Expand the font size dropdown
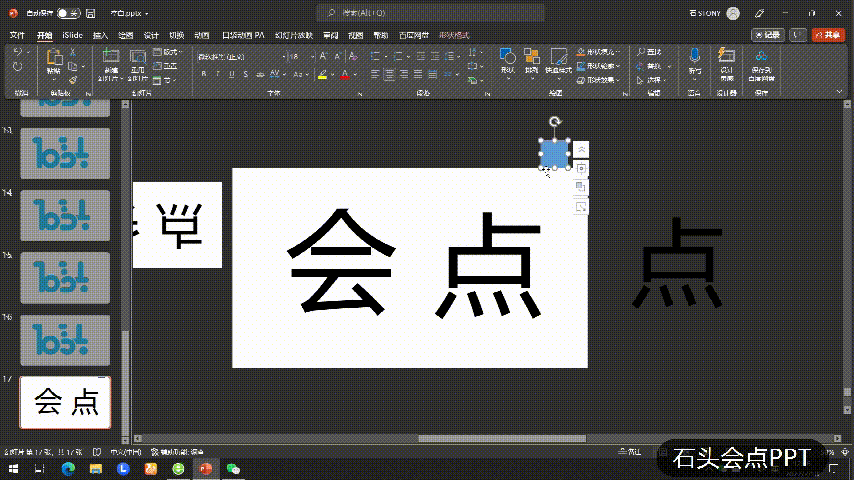 point(311,57)
